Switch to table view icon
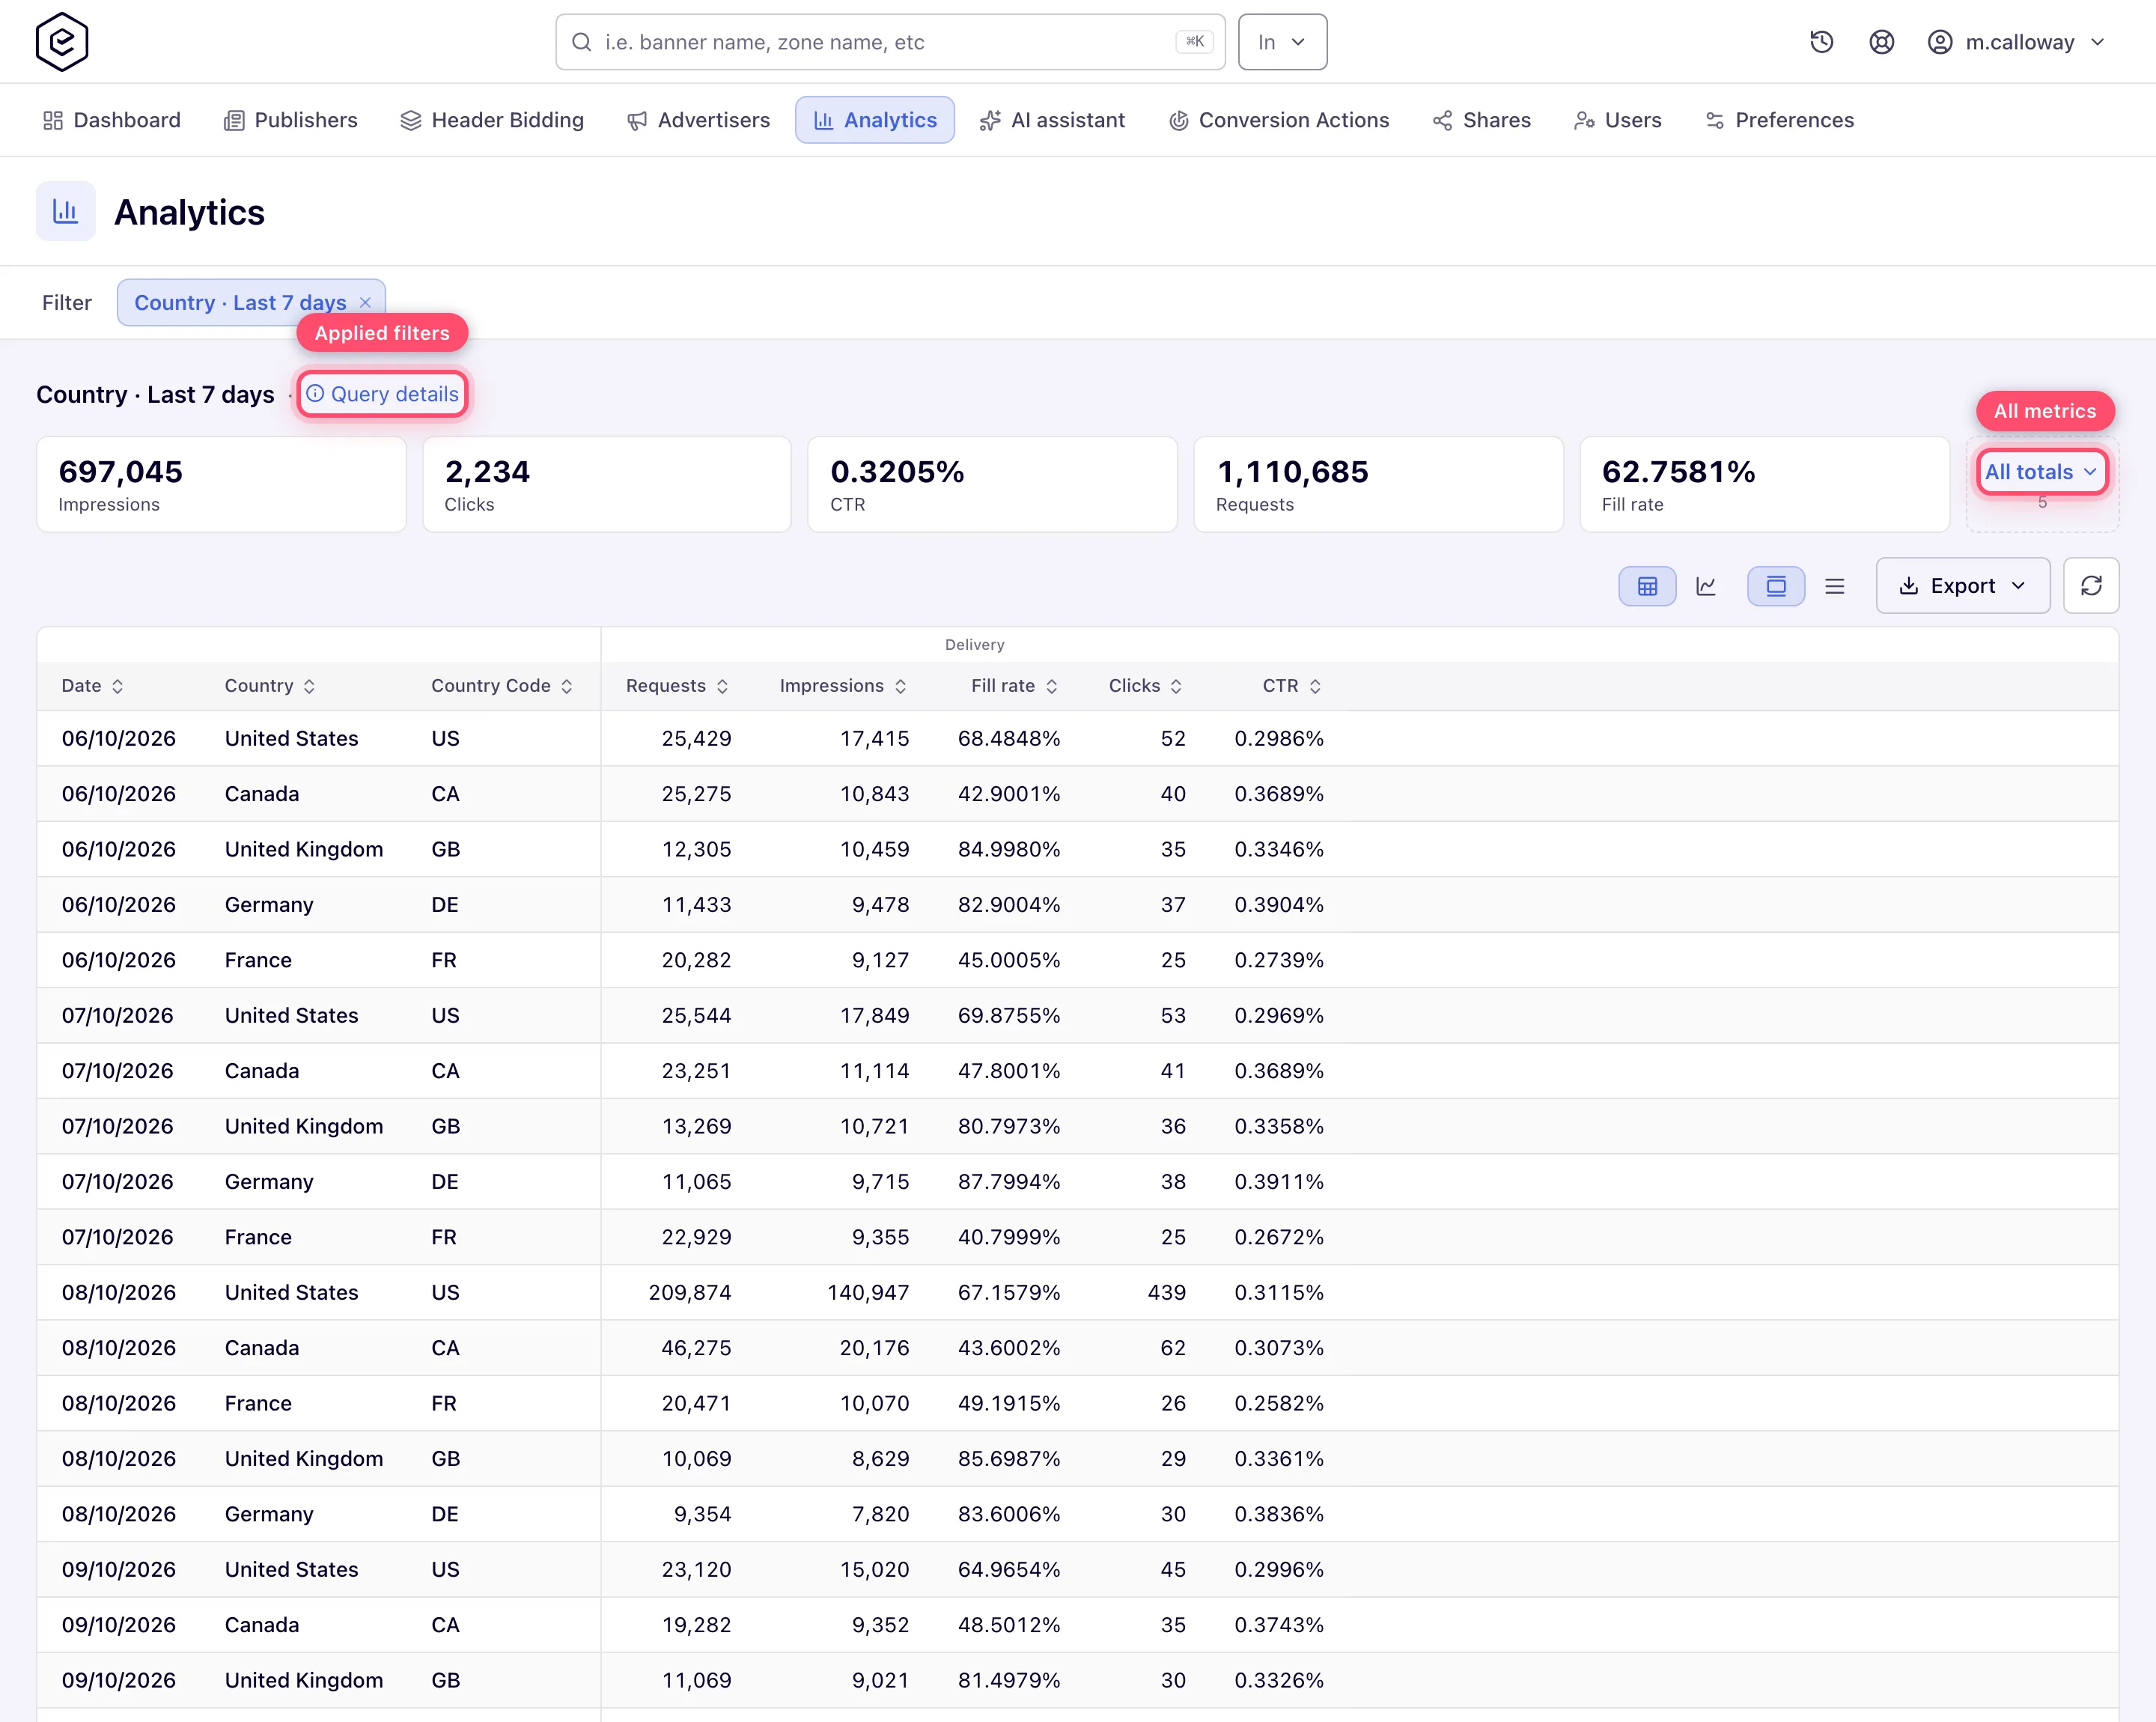2156x1722 pixels. coord(1647,586)
